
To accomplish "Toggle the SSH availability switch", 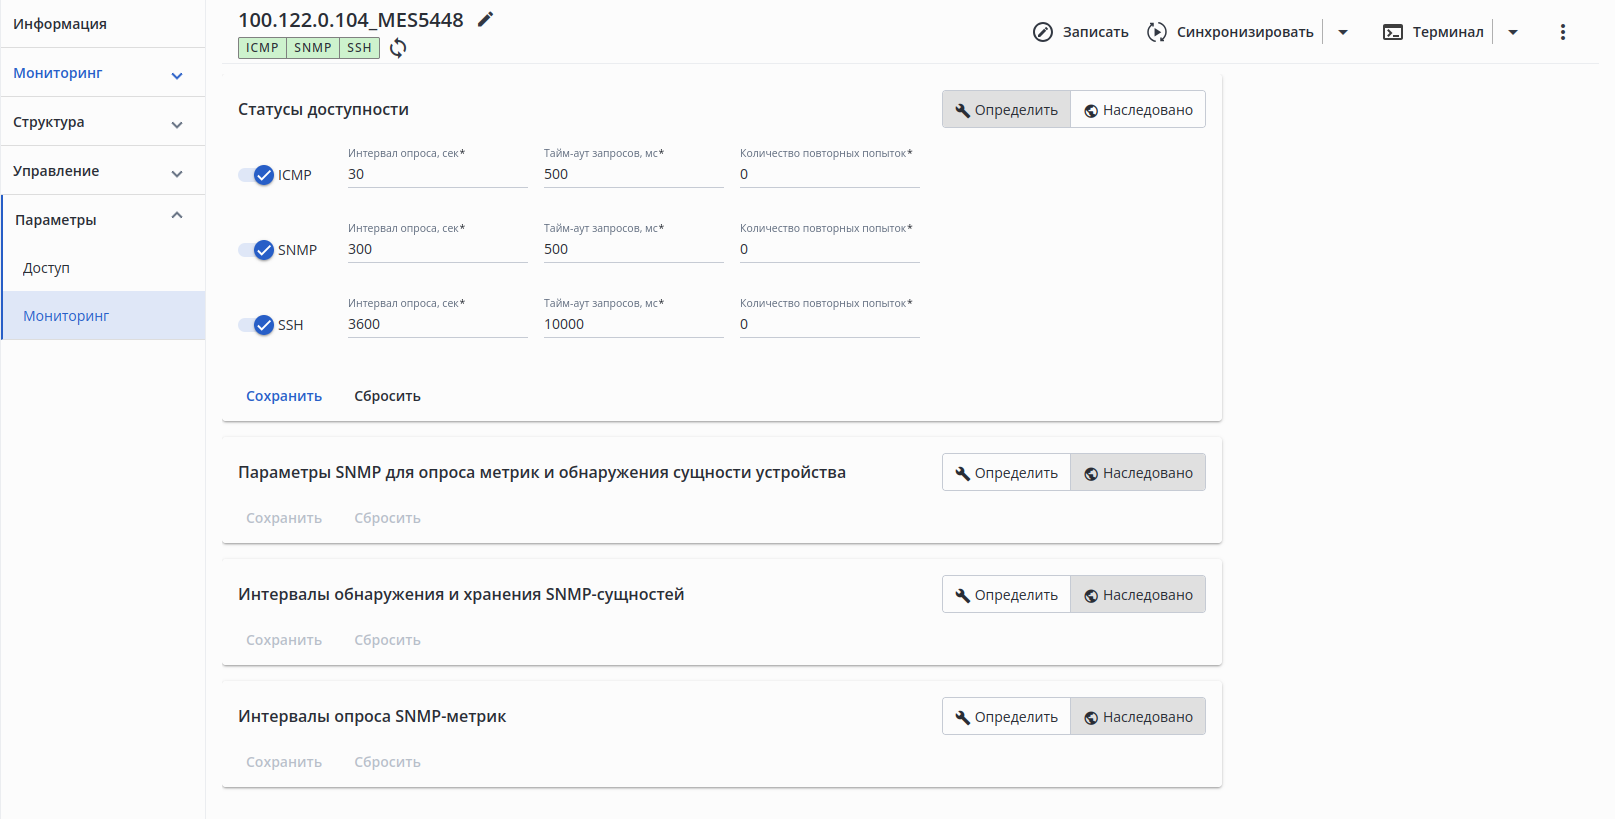I will (x=257, y=325).
